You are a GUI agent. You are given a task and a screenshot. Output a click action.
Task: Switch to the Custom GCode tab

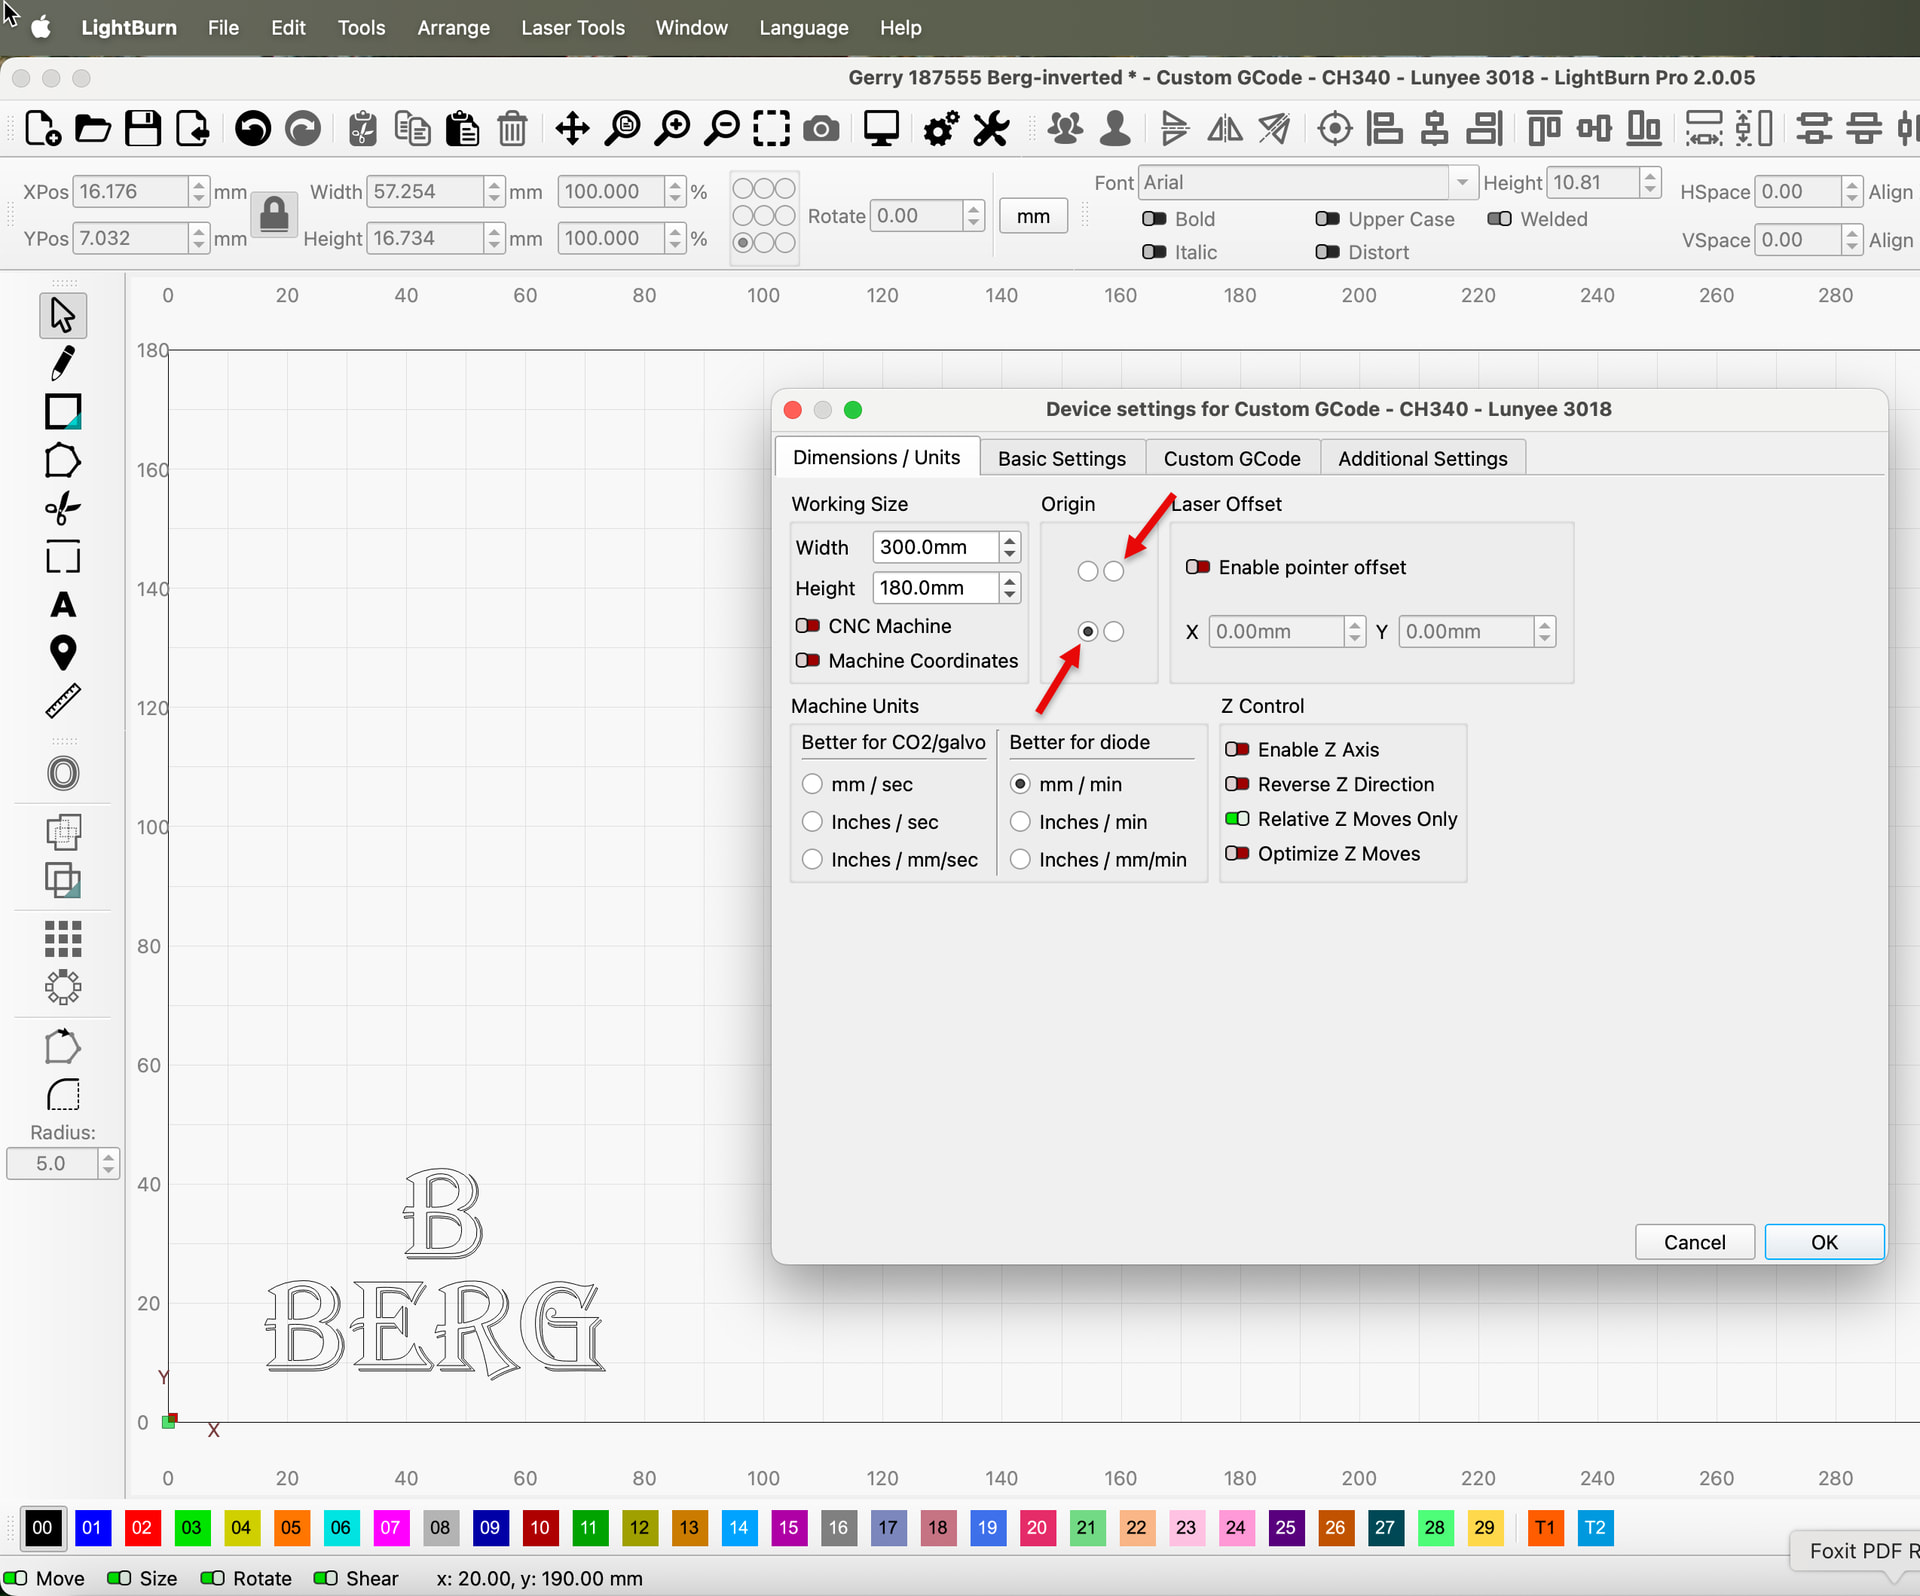point(1231,459)
